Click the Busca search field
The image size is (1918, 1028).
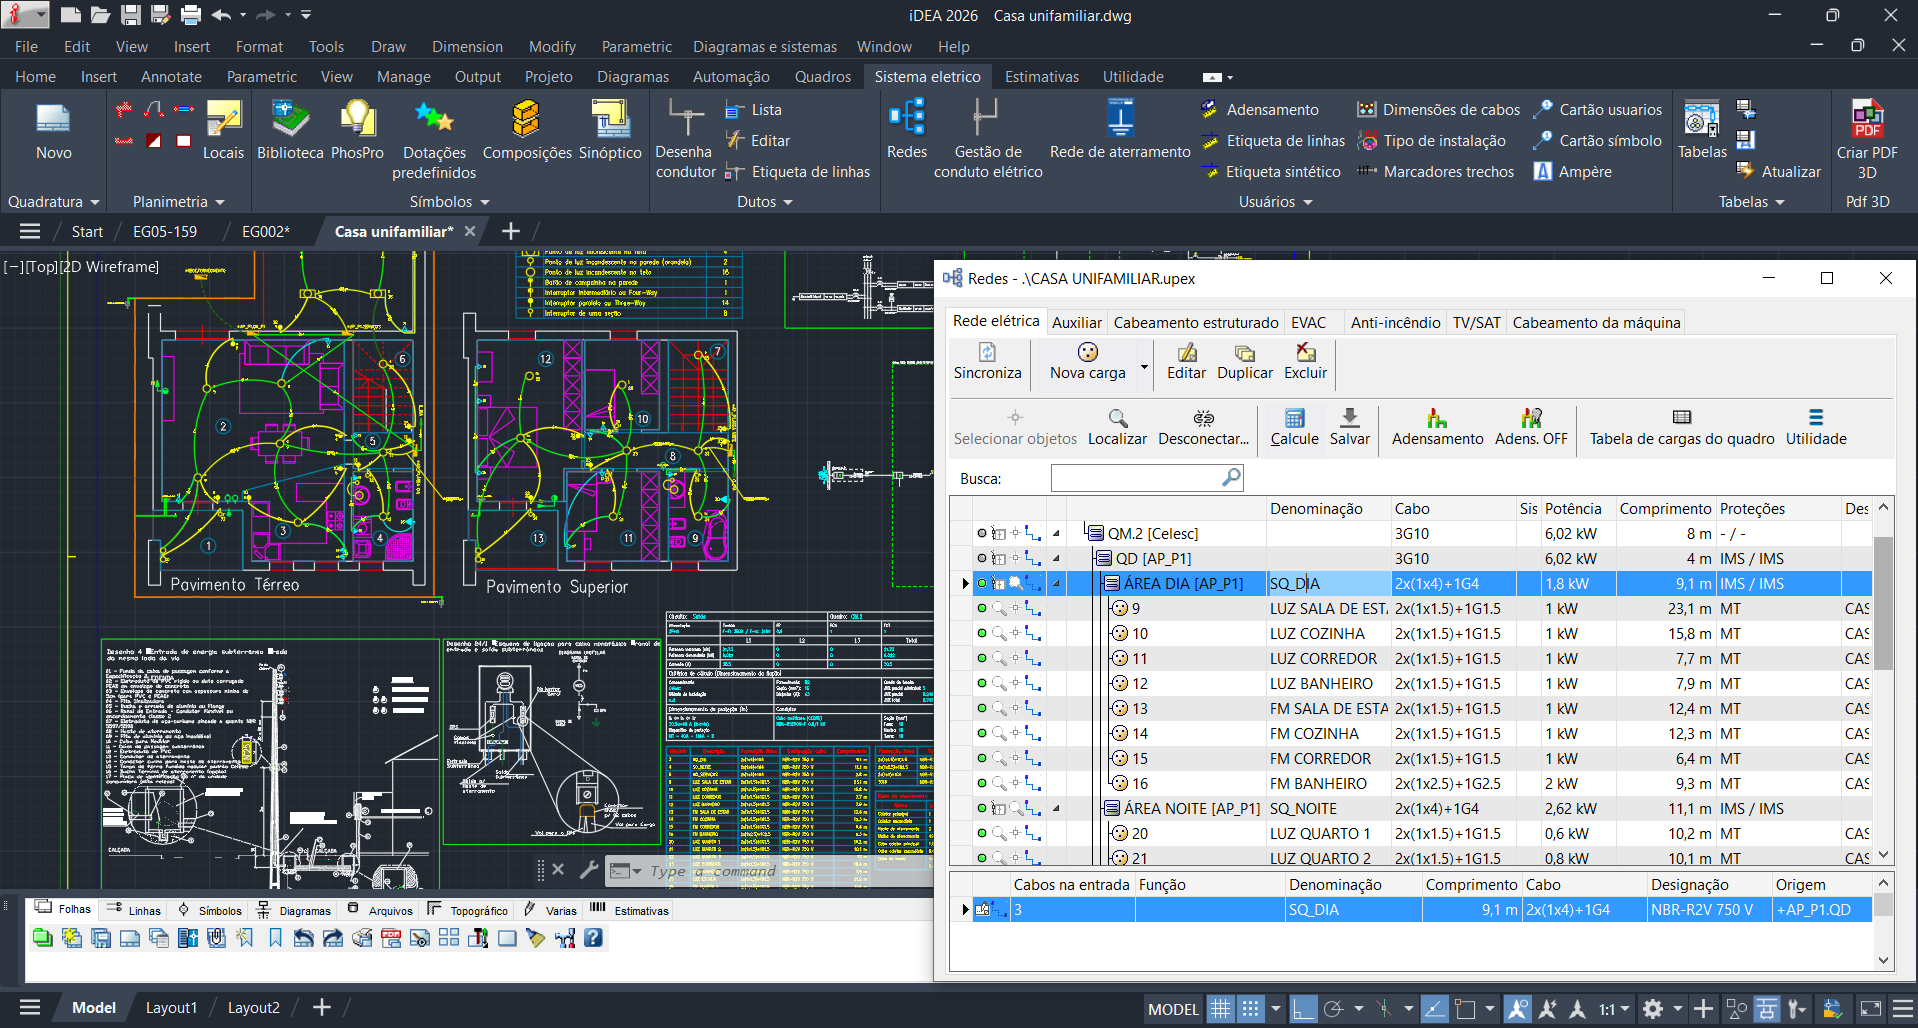(x=1135, y=478)
